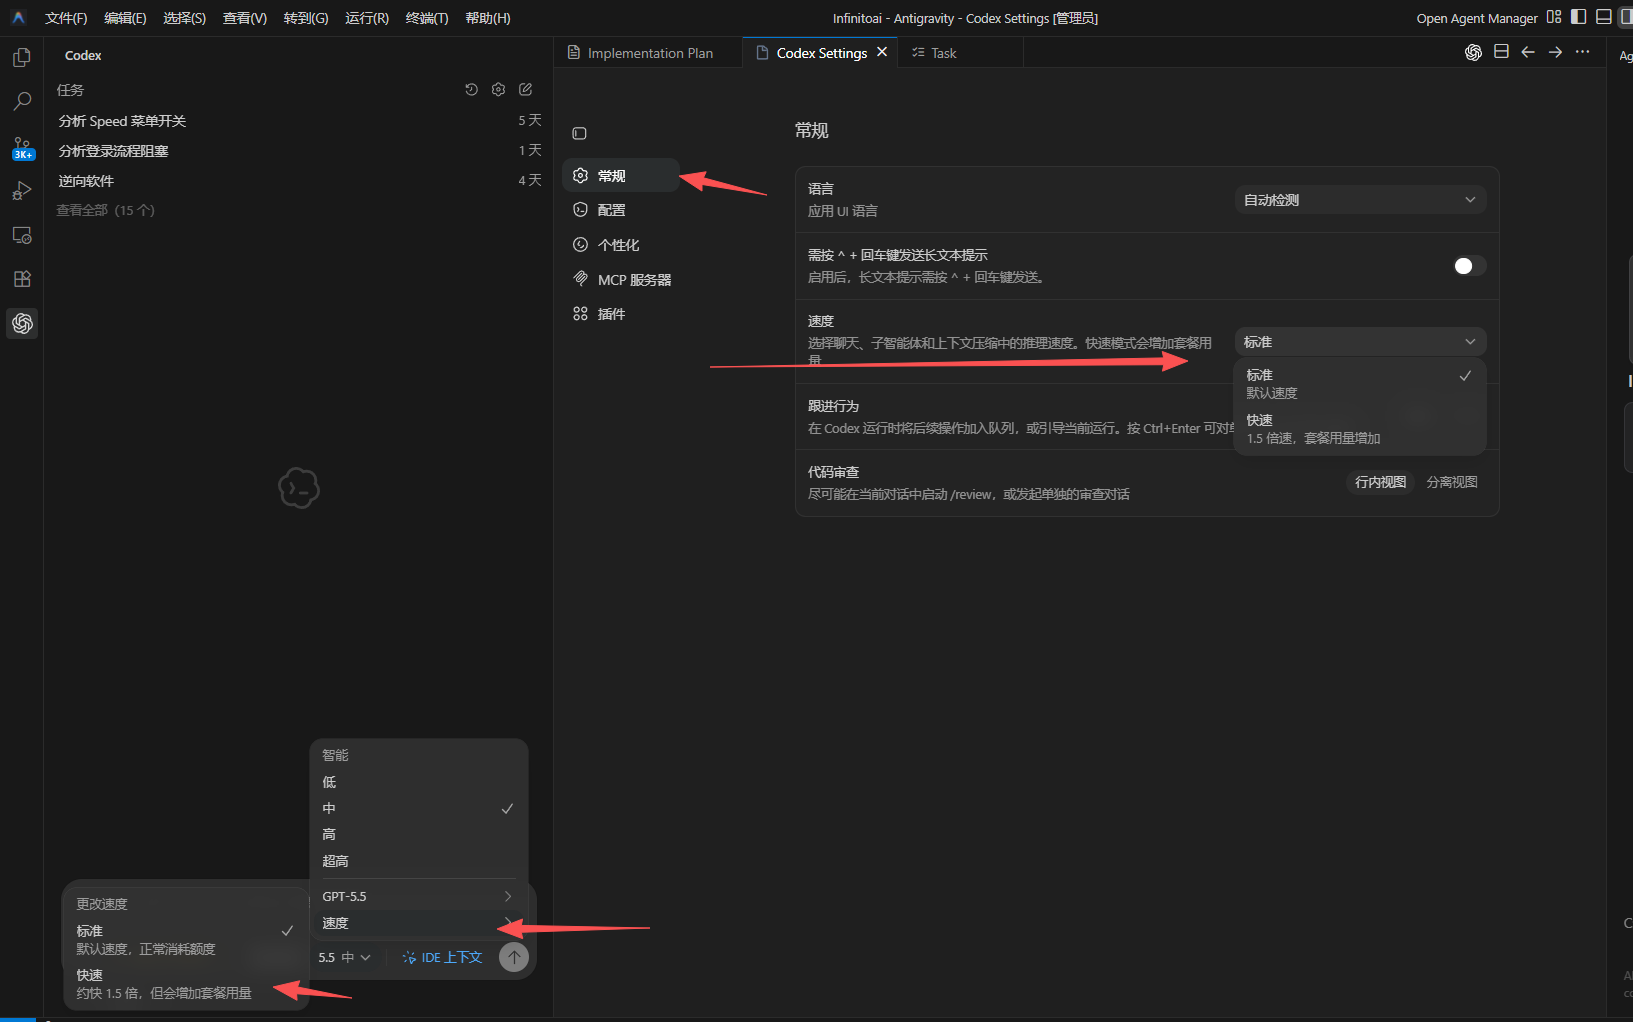Choose 标准 in the 更改速度 popup
Image resolution: width=1633 pixels, height=1022 pixels.
tap(185, 939)
